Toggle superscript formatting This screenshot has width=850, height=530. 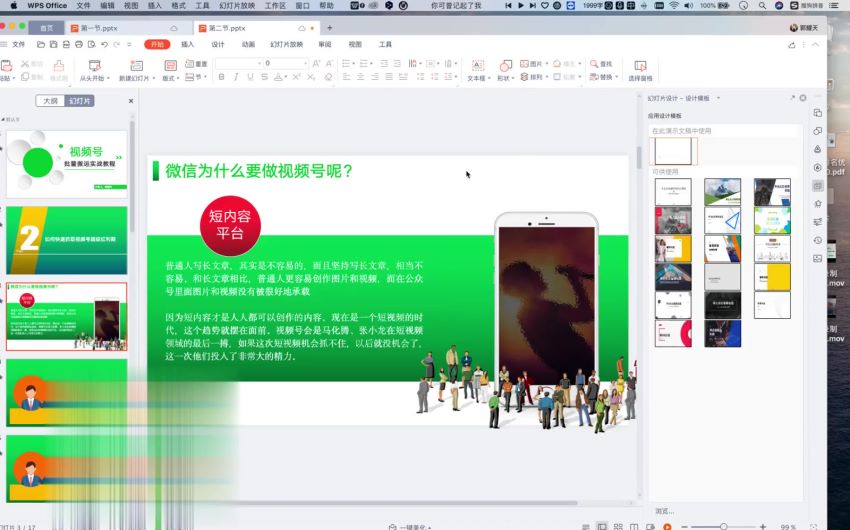(297, 77)
